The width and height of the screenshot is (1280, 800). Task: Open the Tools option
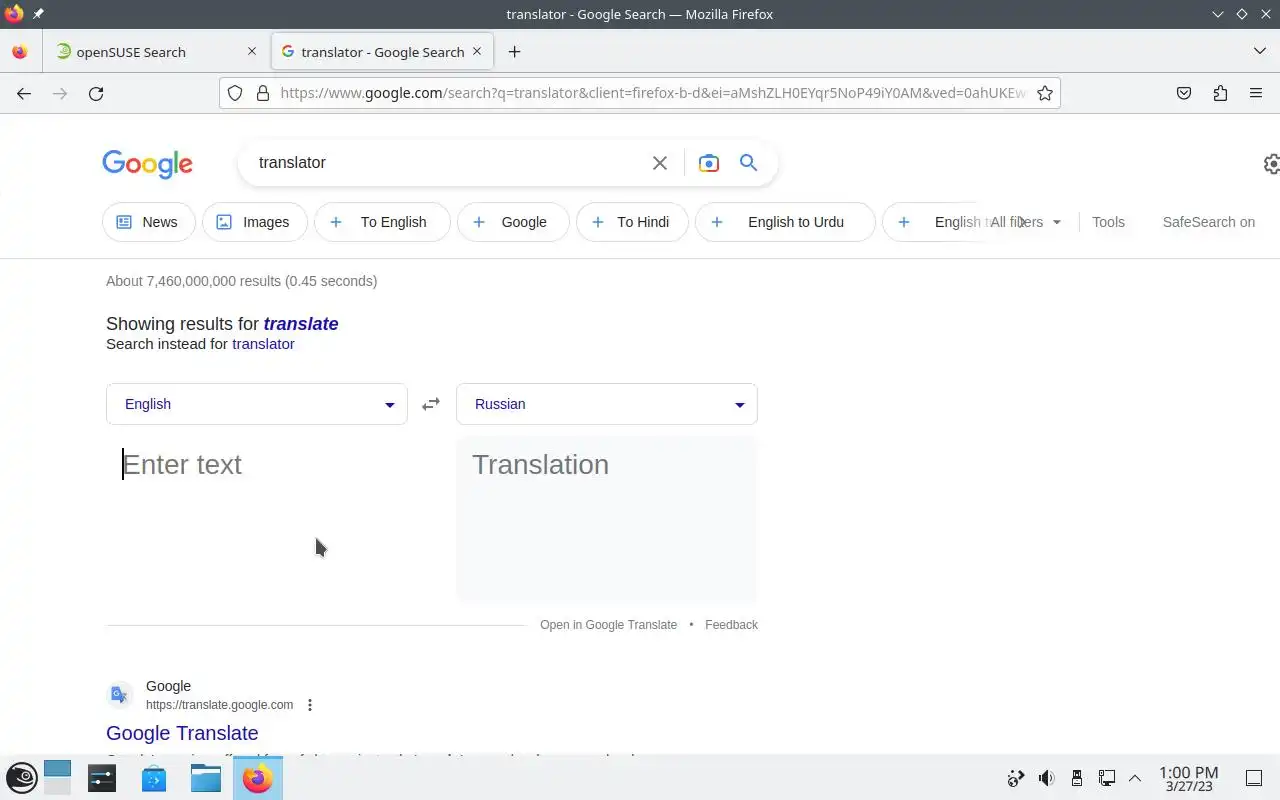(1108, 222)
